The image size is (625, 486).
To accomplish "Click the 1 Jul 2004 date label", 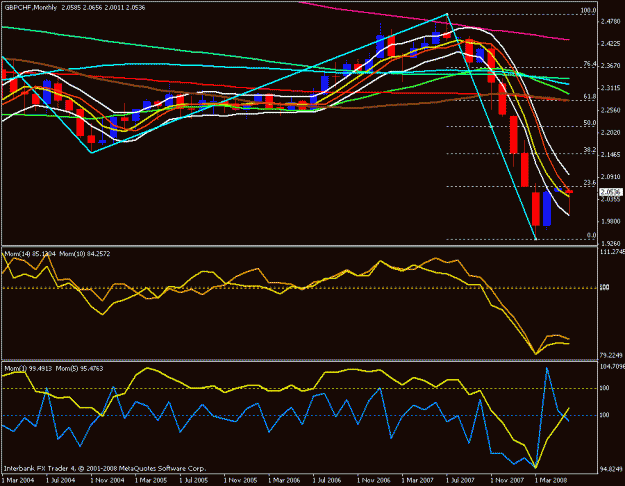I will pyautogui.click(x=61, y=480).
